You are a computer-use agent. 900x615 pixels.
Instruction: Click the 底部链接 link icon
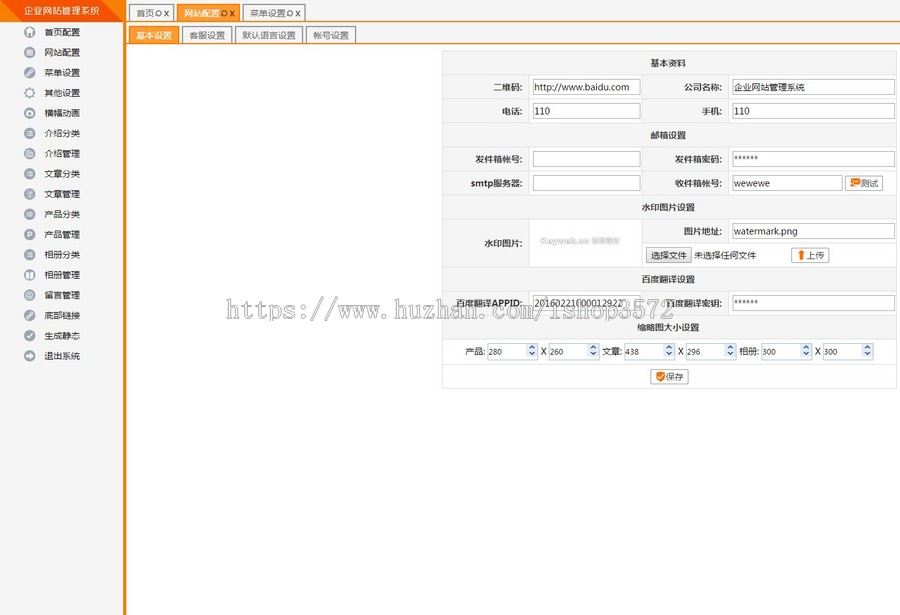(x=30, y=314)
